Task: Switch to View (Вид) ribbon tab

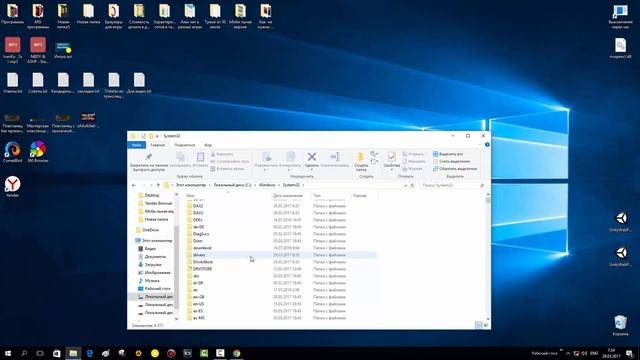Action: pos(208,145)
